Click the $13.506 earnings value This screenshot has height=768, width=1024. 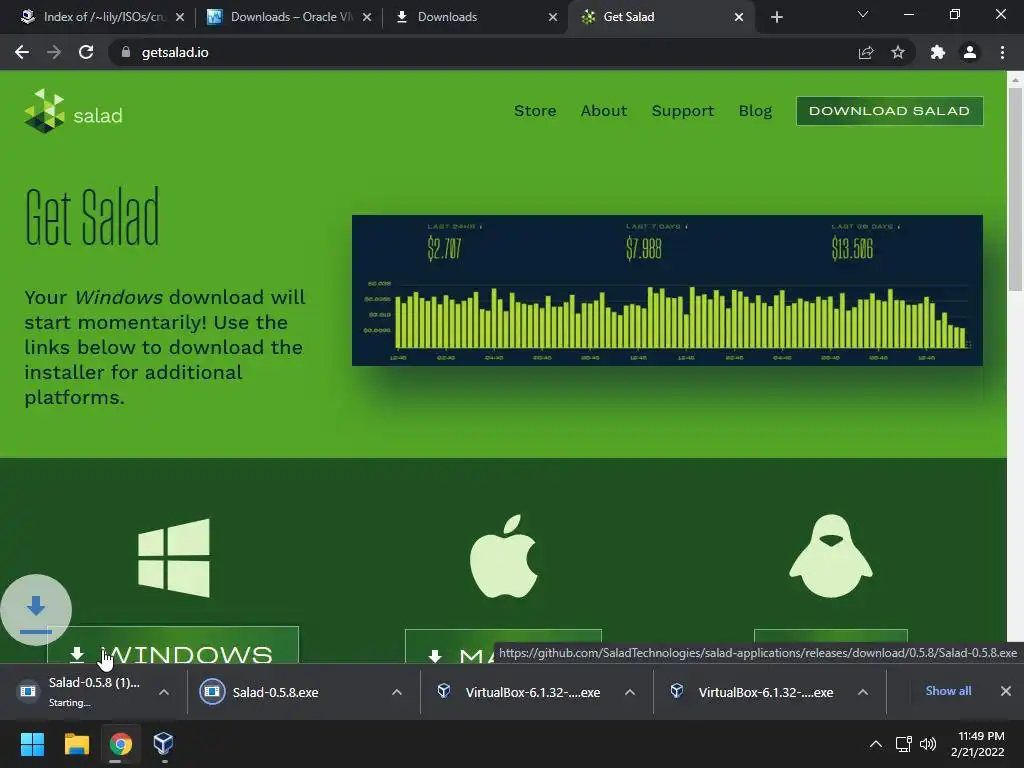coord(852,249)
